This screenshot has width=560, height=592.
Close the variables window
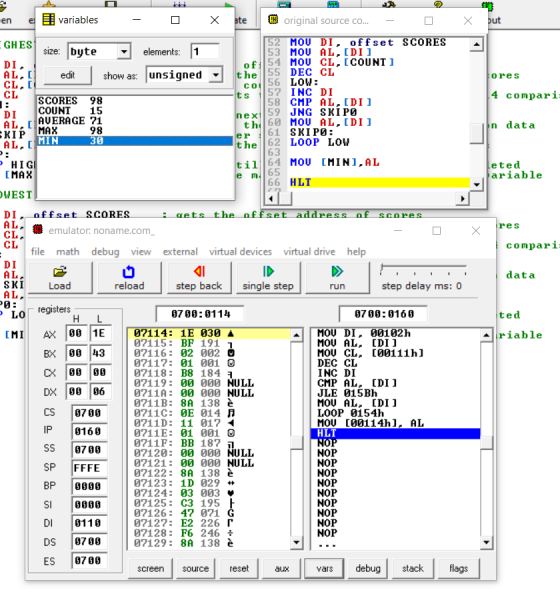click(x=214, y=20)
